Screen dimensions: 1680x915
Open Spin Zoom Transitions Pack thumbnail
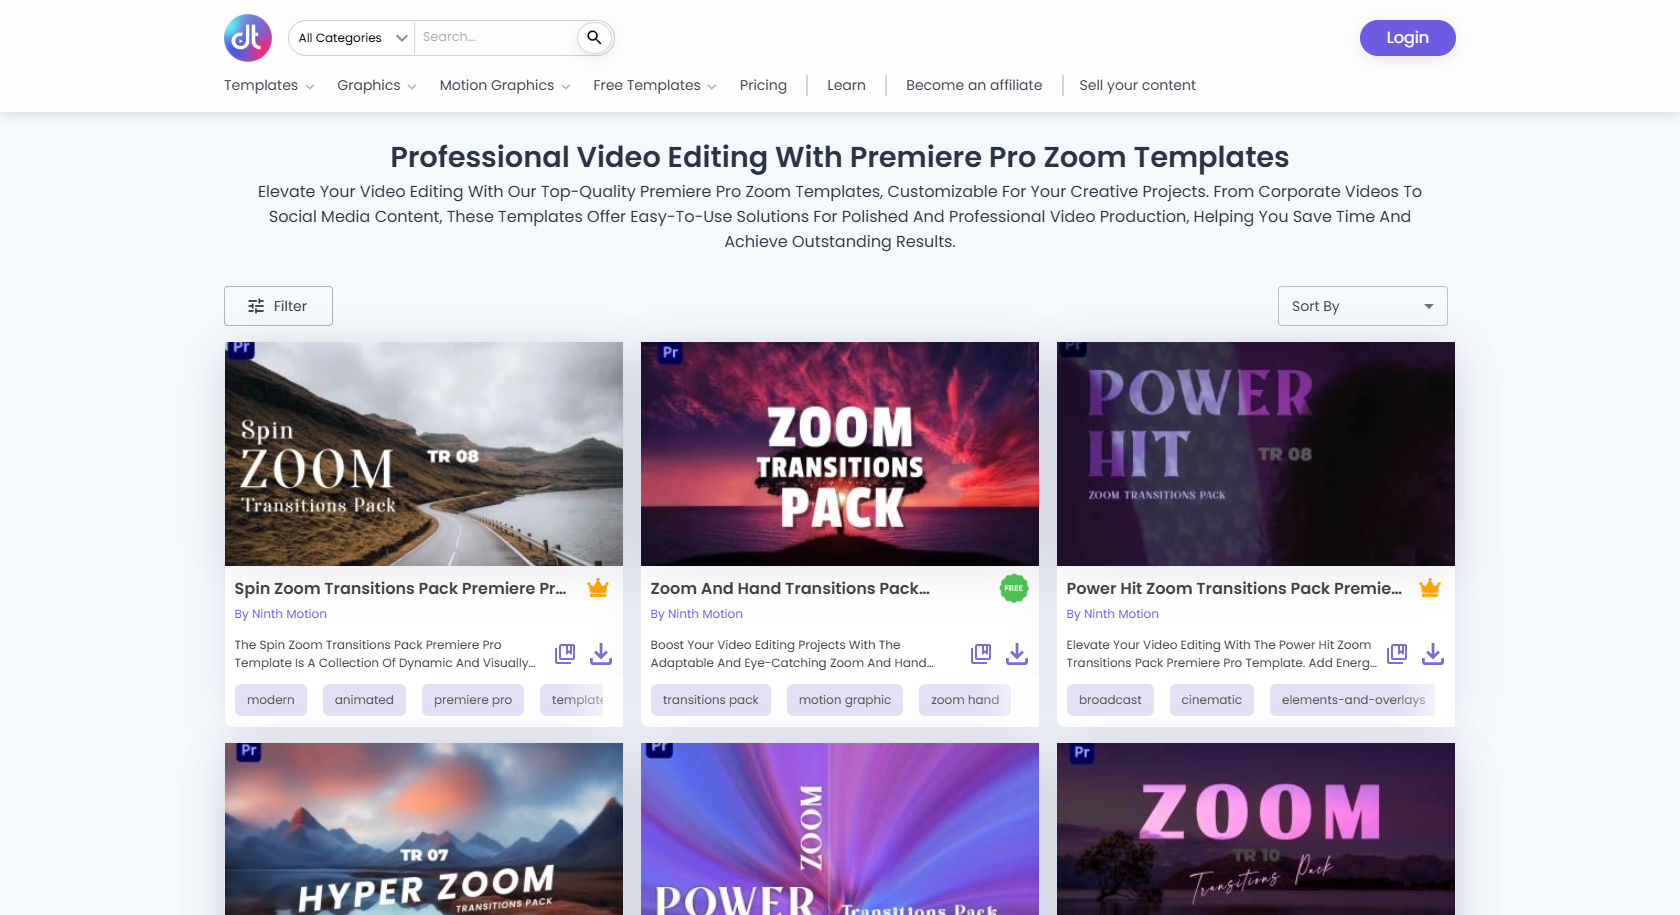tap(424, 454)
